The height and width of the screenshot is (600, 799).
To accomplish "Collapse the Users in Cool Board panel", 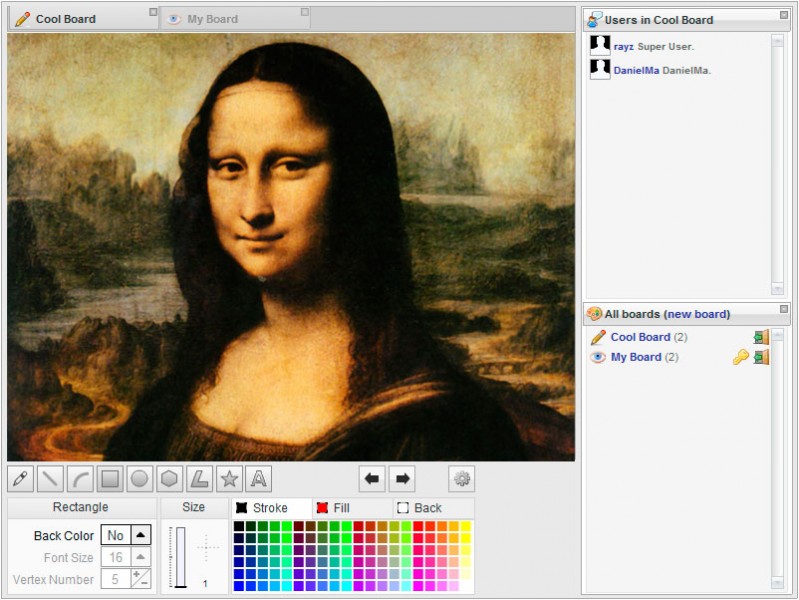I will [784, 15].
